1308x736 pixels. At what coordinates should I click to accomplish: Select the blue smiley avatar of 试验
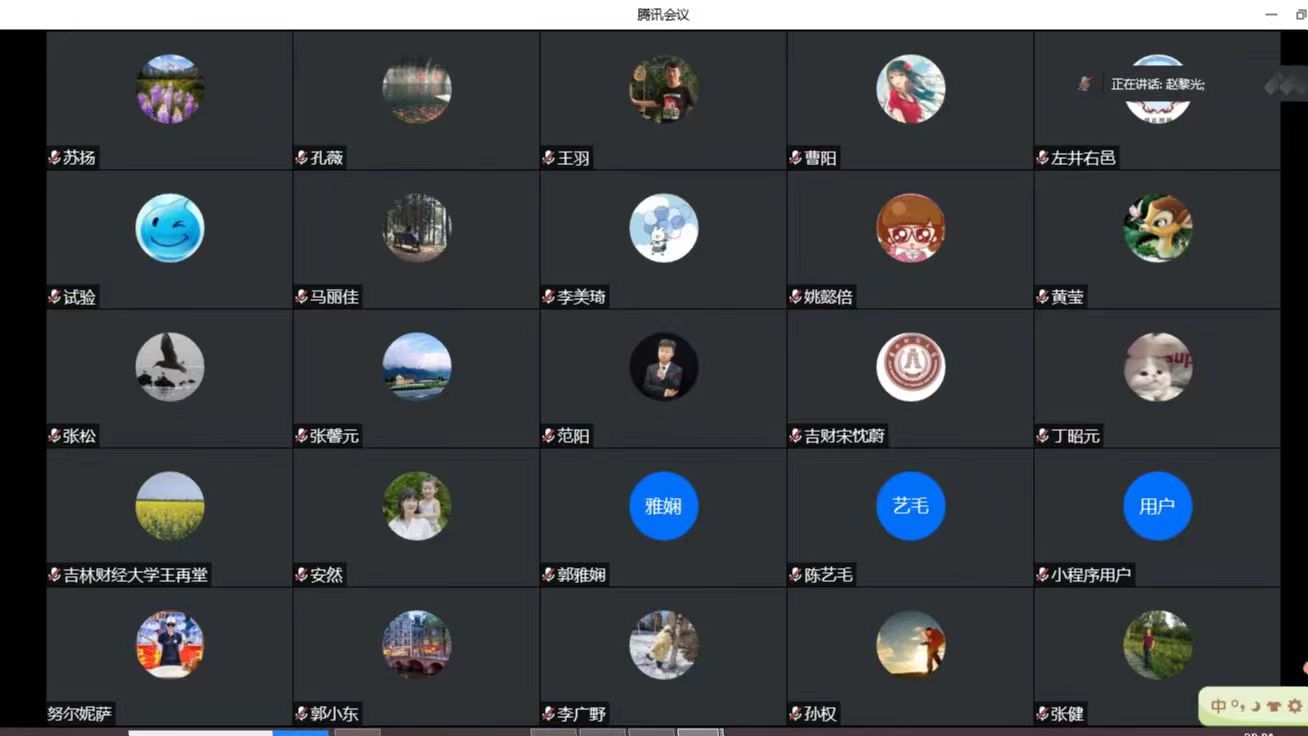170,228
